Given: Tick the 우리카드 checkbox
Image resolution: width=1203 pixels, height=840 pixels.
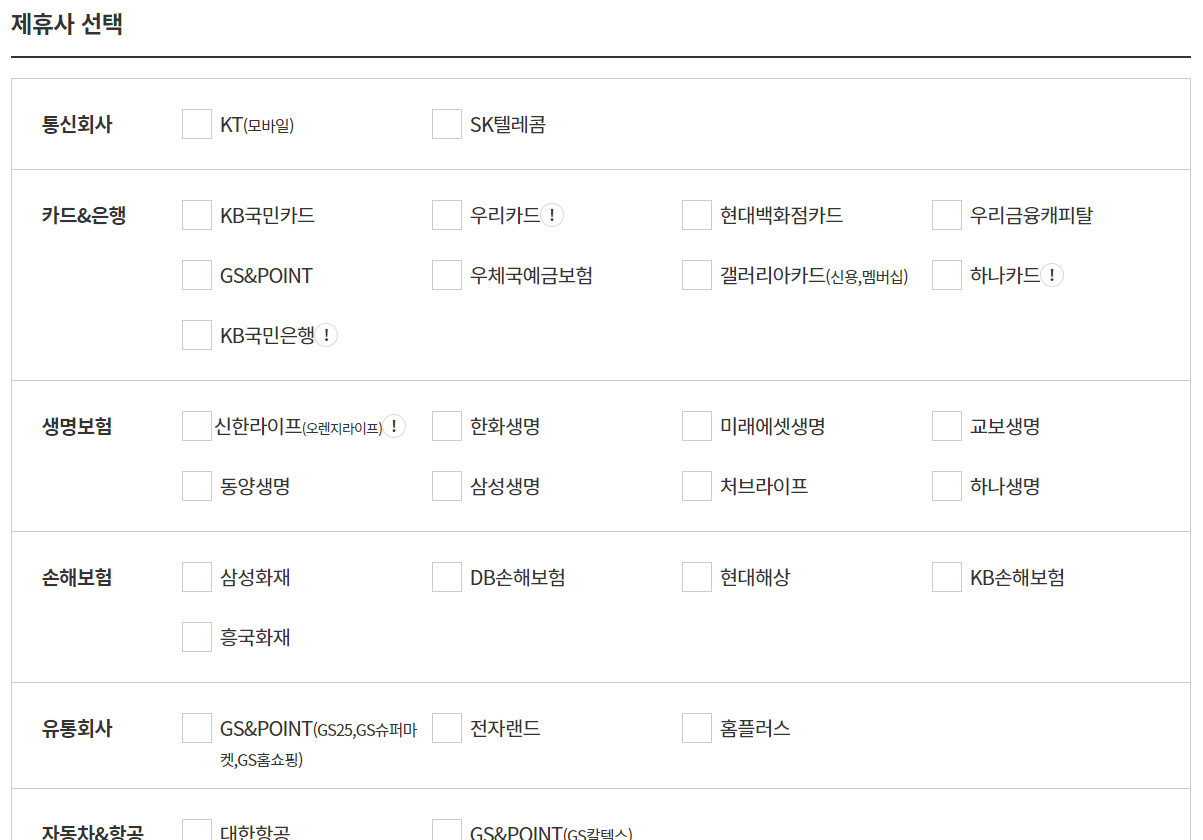Looking at the screenshot, I should 447,215.
